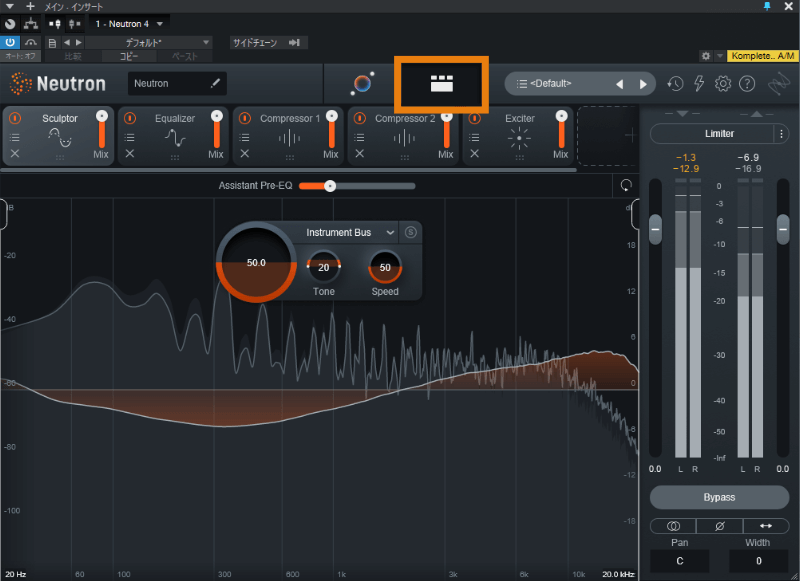The image size is (800, 581).
Task: Click the Pan value field C
Action: pos(680,561)
